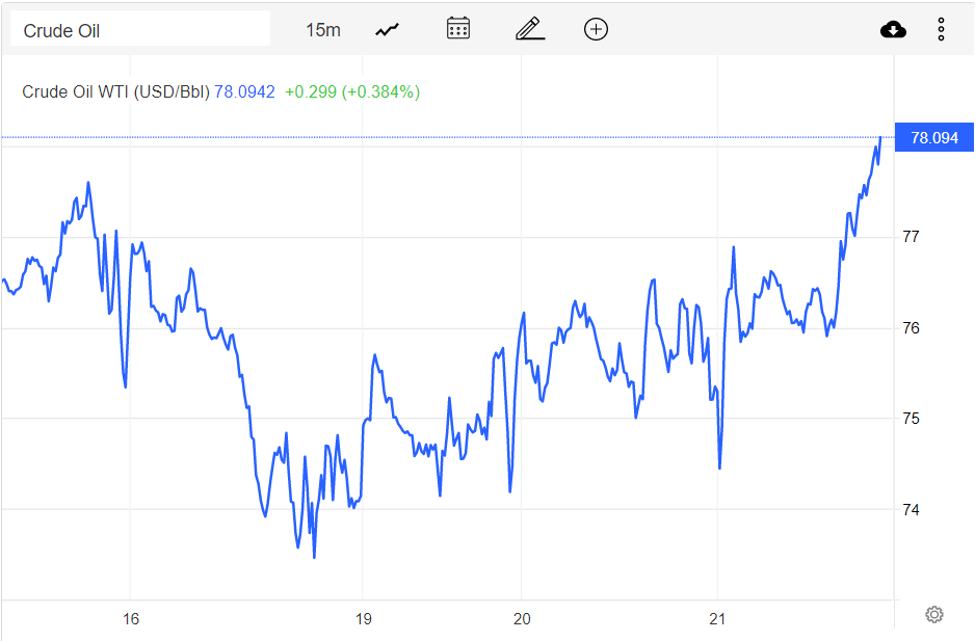Change the chart type via line icon
Viewport: 977px width, 641px height.
point(387,30)
